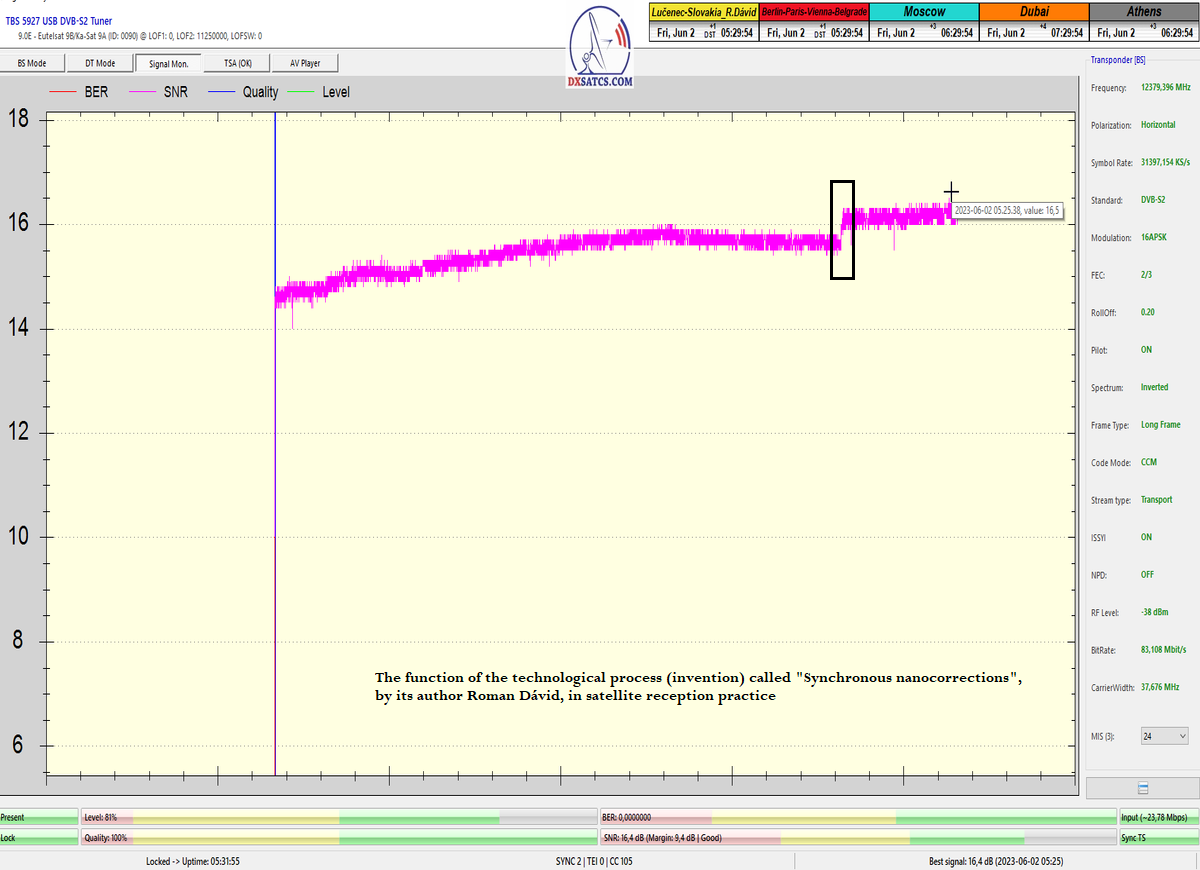
Task: Click the Sync TS indicator
Action: (x=1158, y=838)
